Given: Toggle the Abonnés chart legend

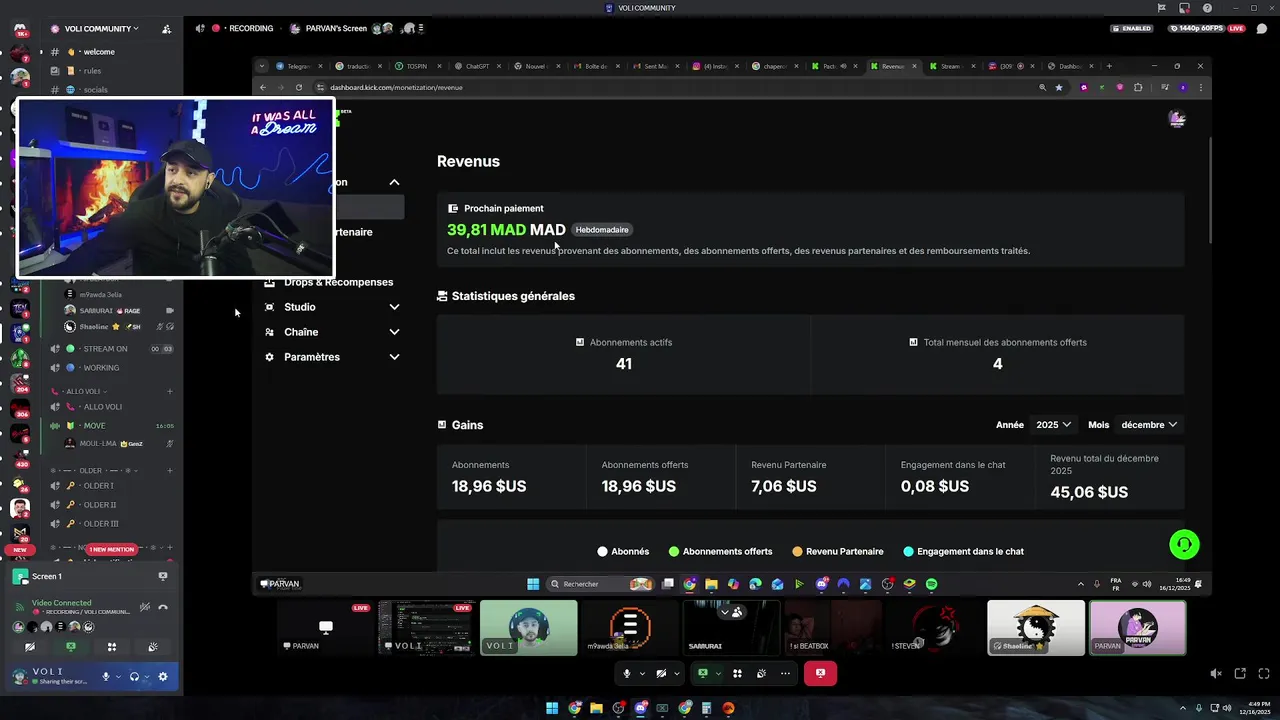Looking at the screenshot, I should click(623, 551).
